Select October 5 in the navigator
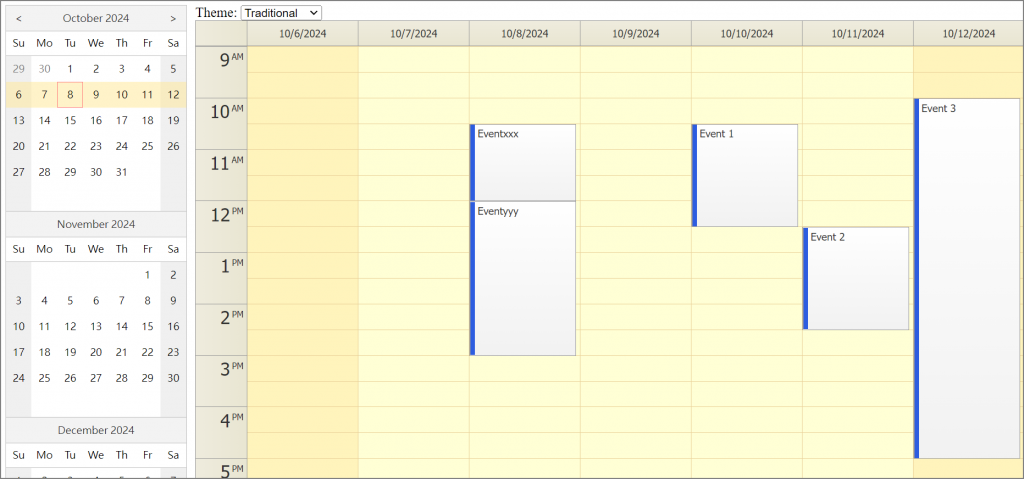 coord(173,69)
